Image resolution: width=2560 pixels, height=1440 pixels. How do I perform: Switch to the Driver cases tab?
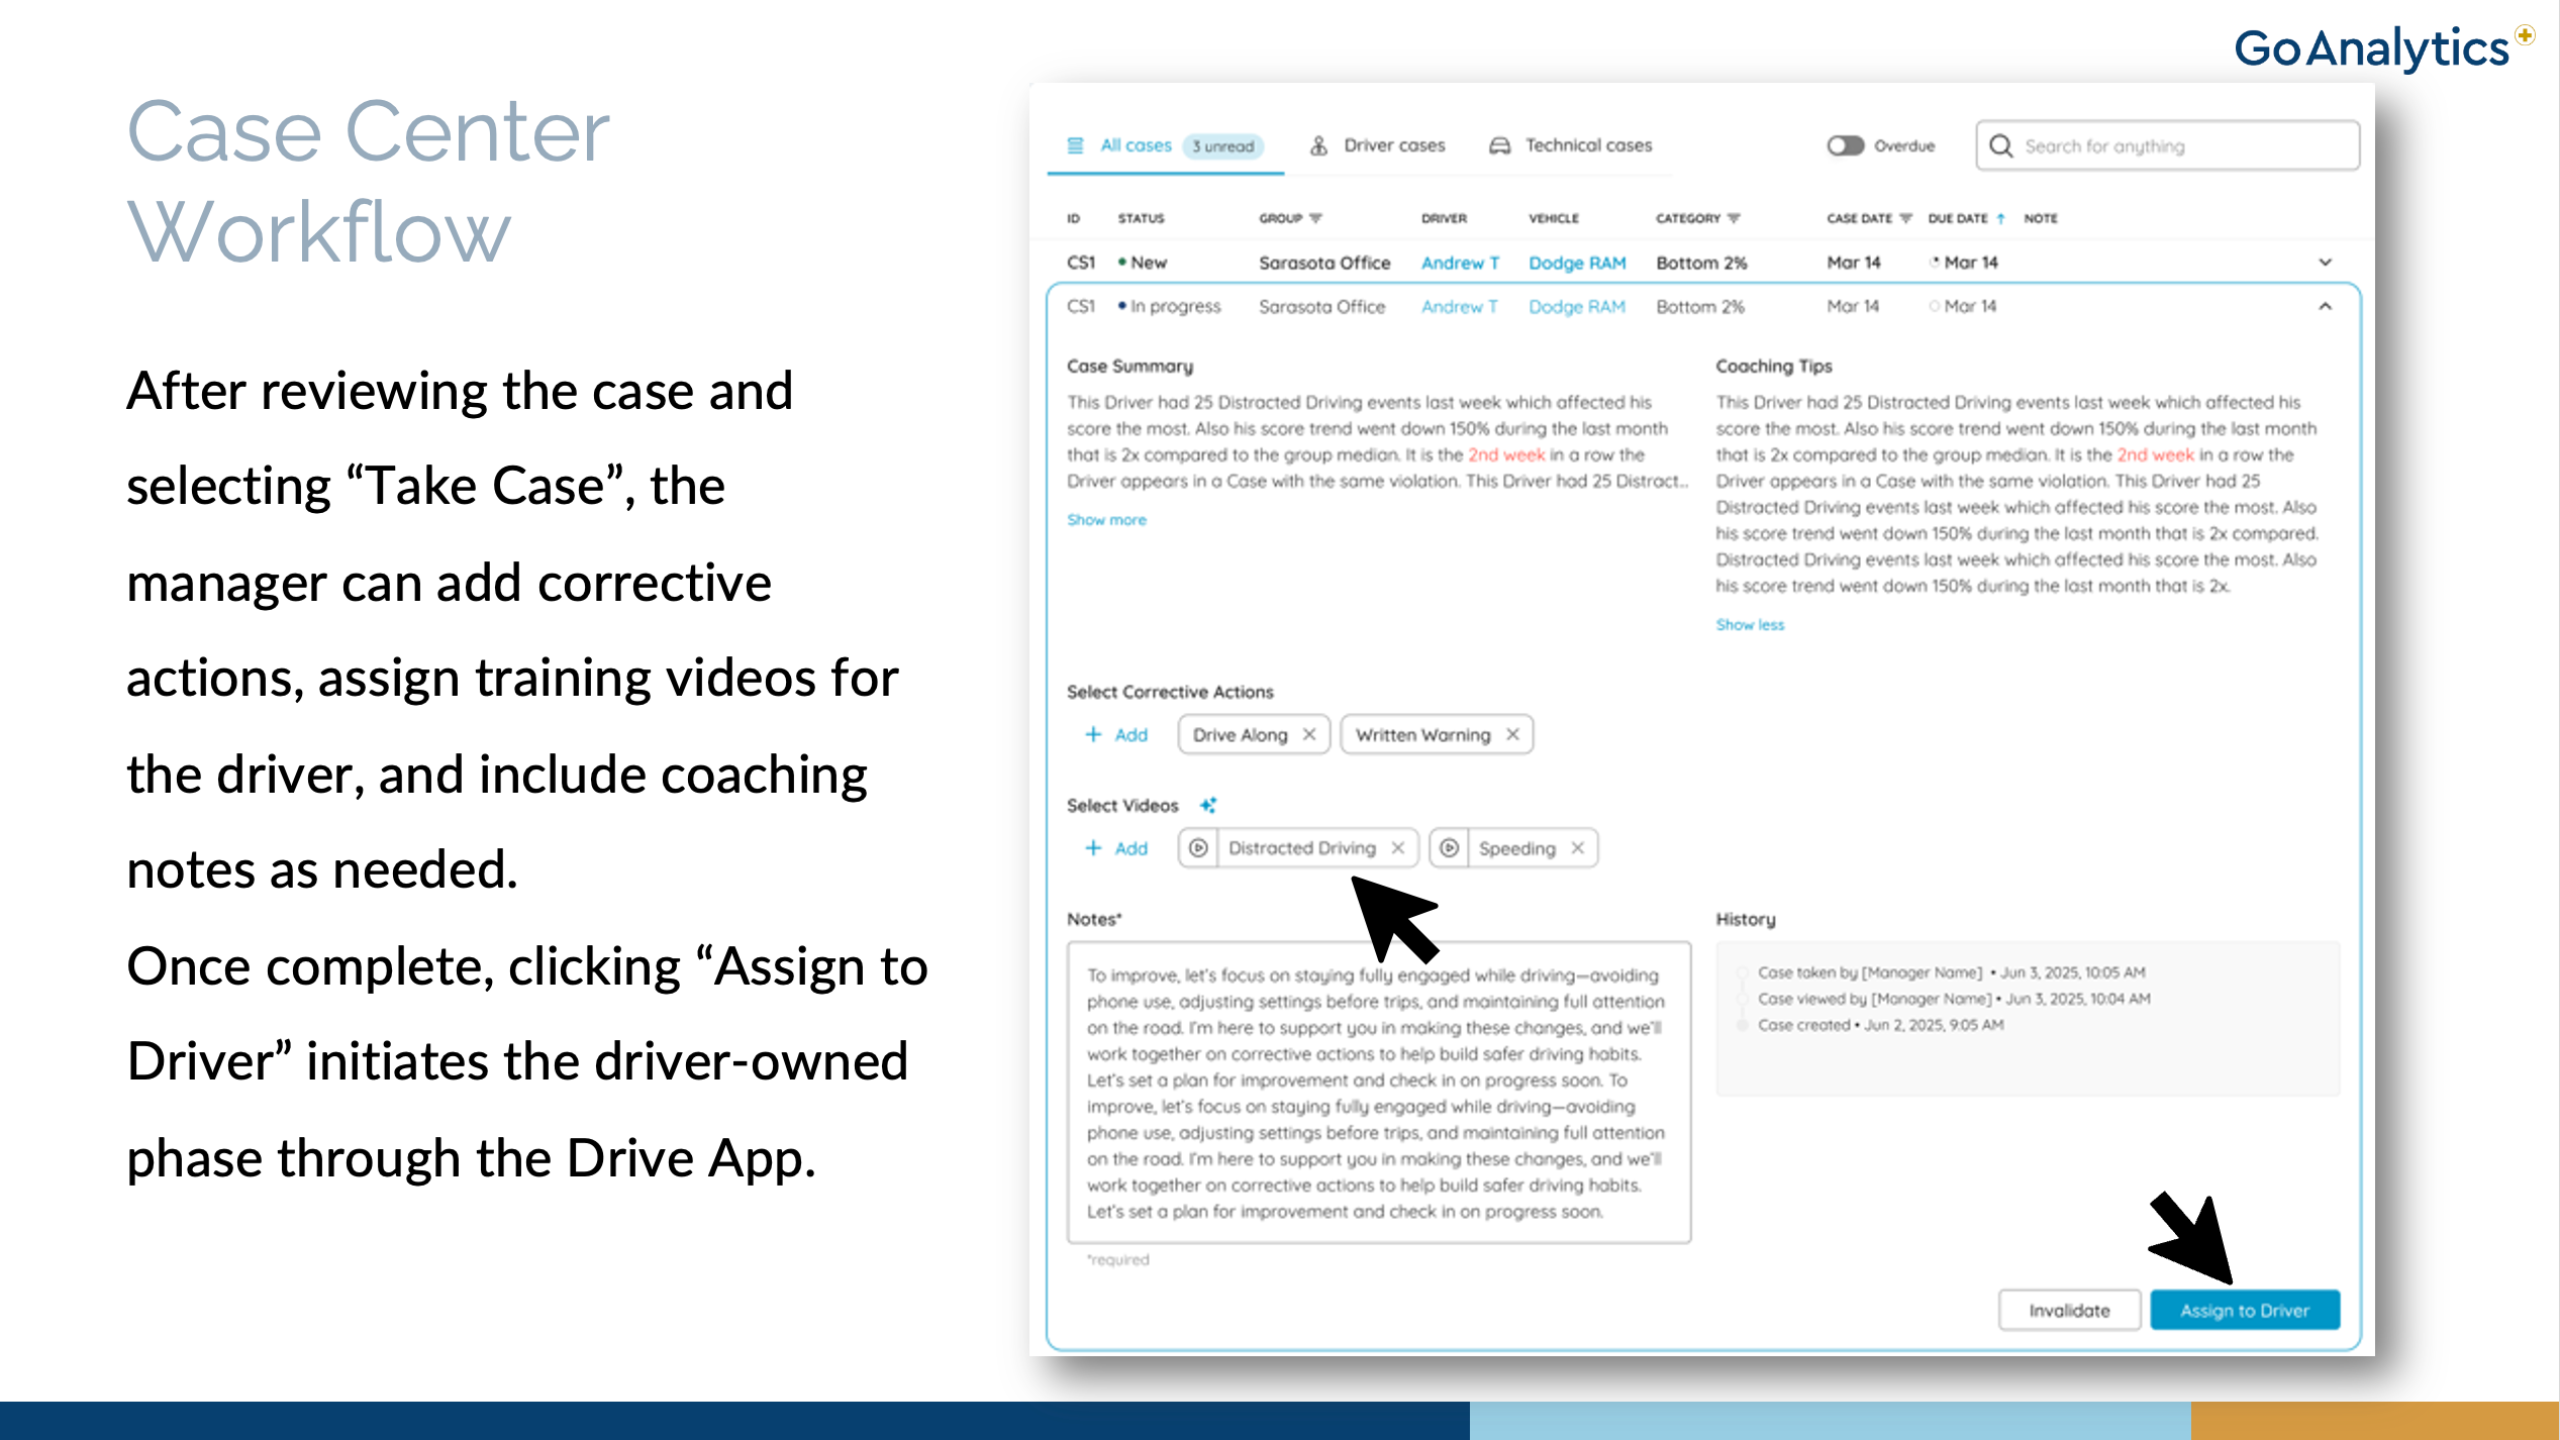point(1378,146)
